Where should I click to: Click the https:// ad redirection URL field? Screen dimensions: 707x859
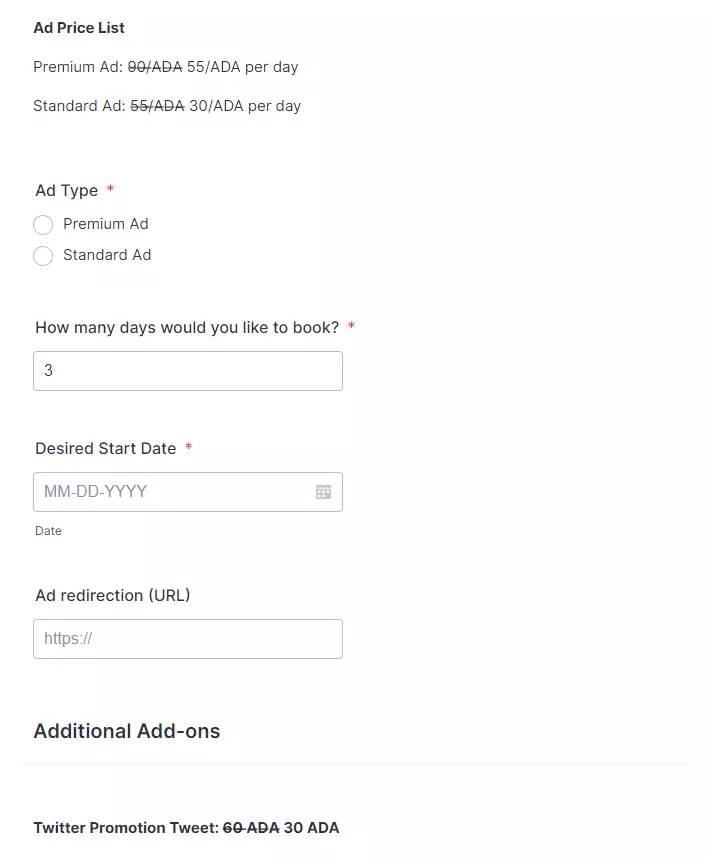click(x=188, y=639)
